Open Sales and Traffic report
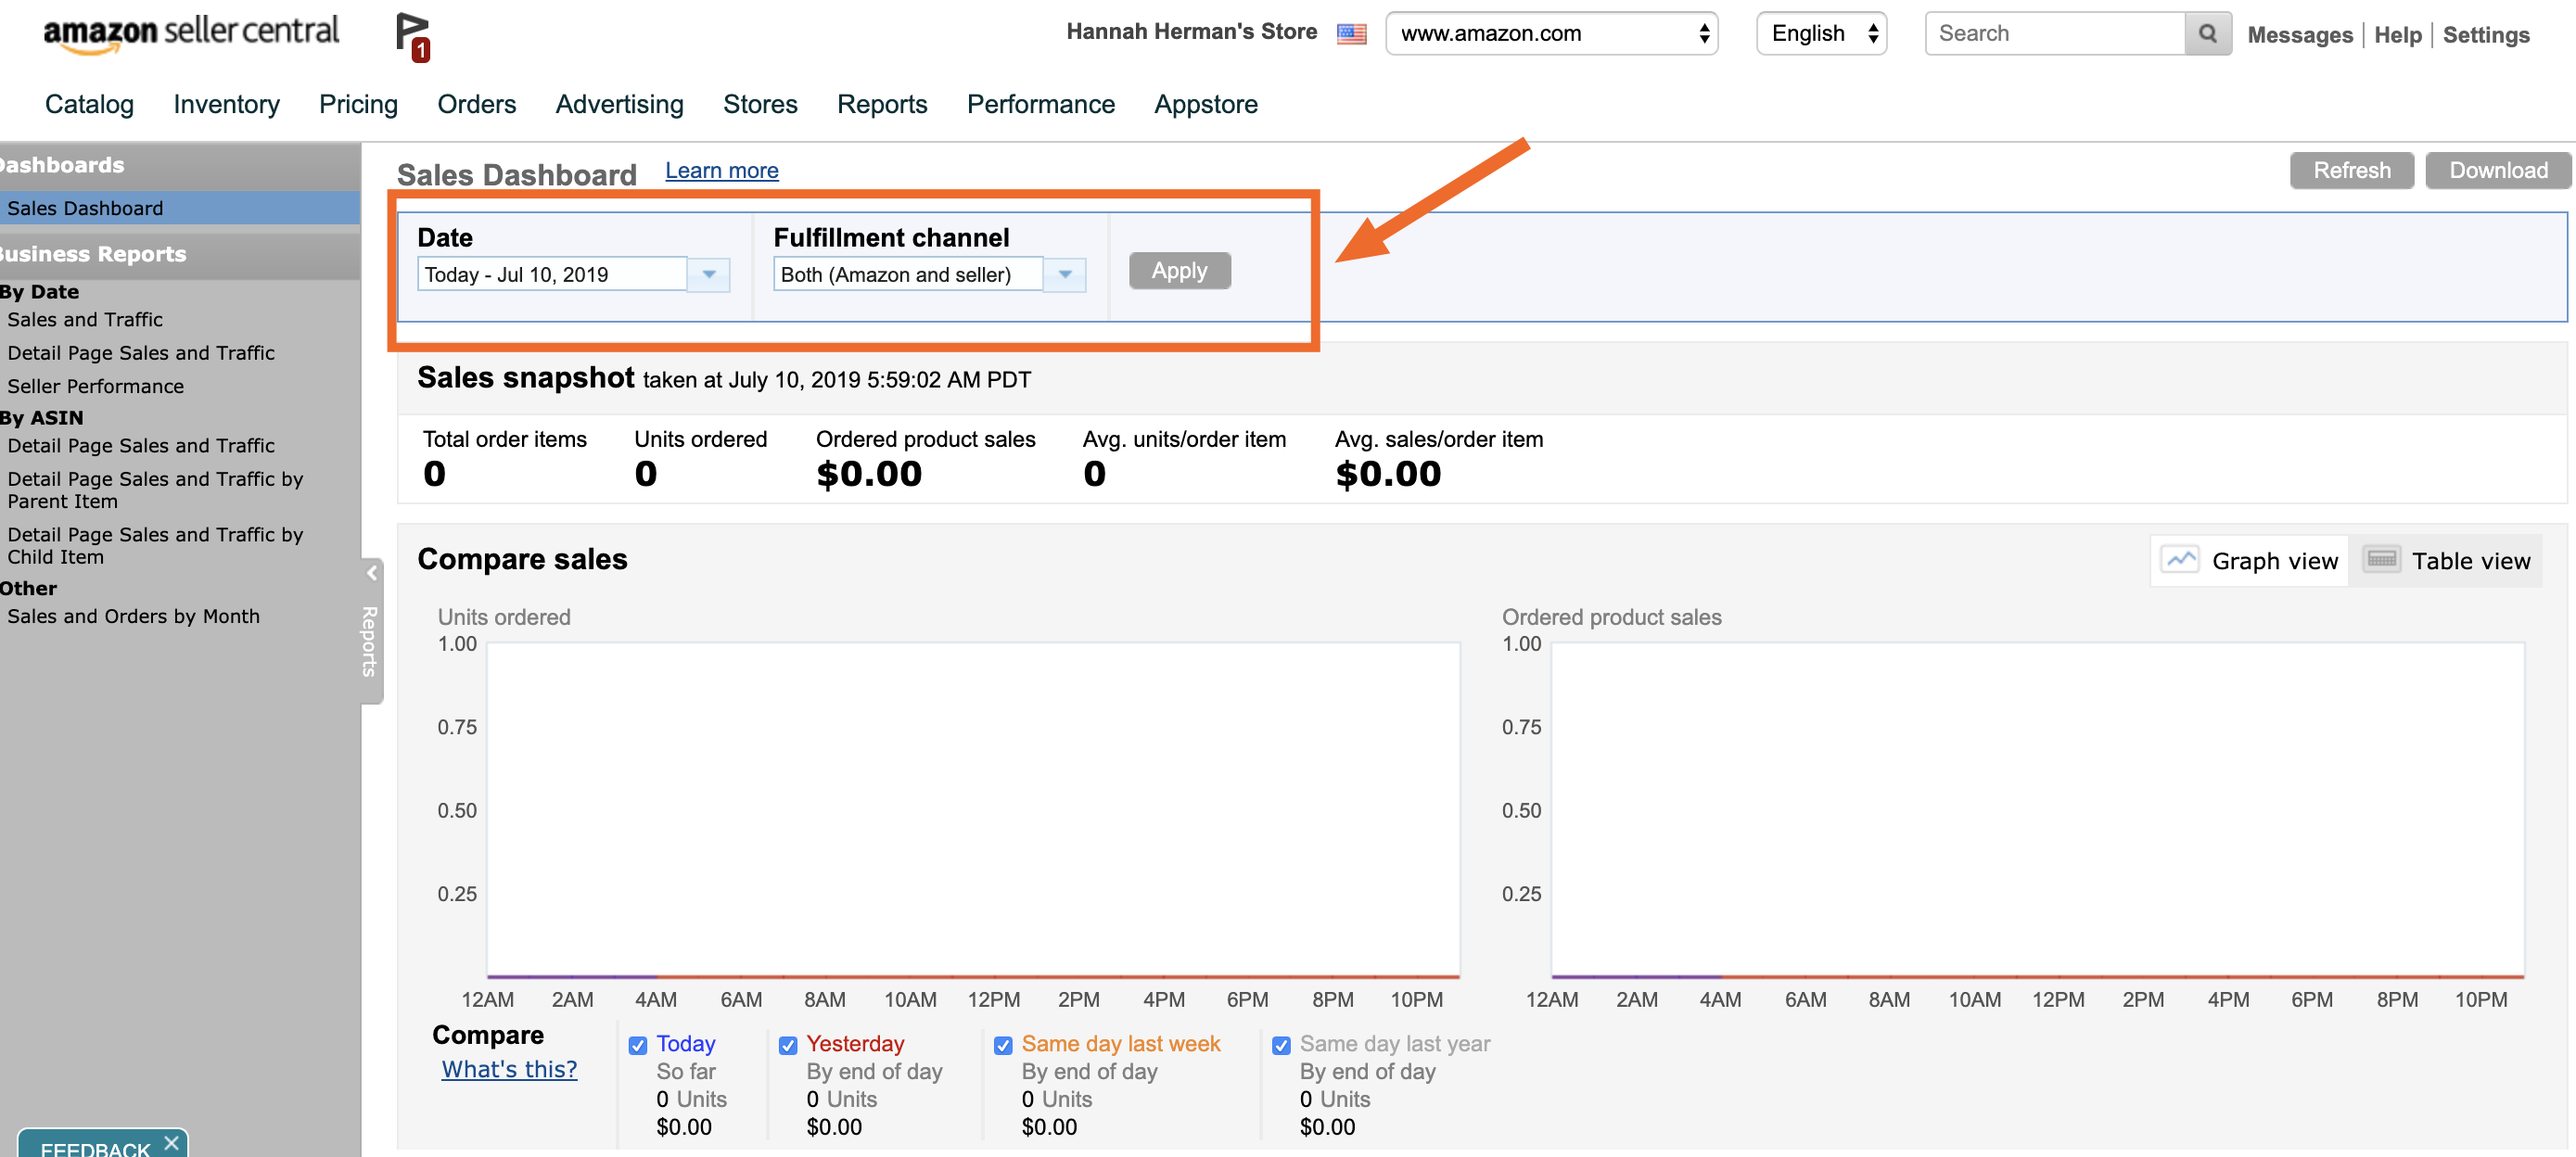2576x1157 pixels. (85, 320)
